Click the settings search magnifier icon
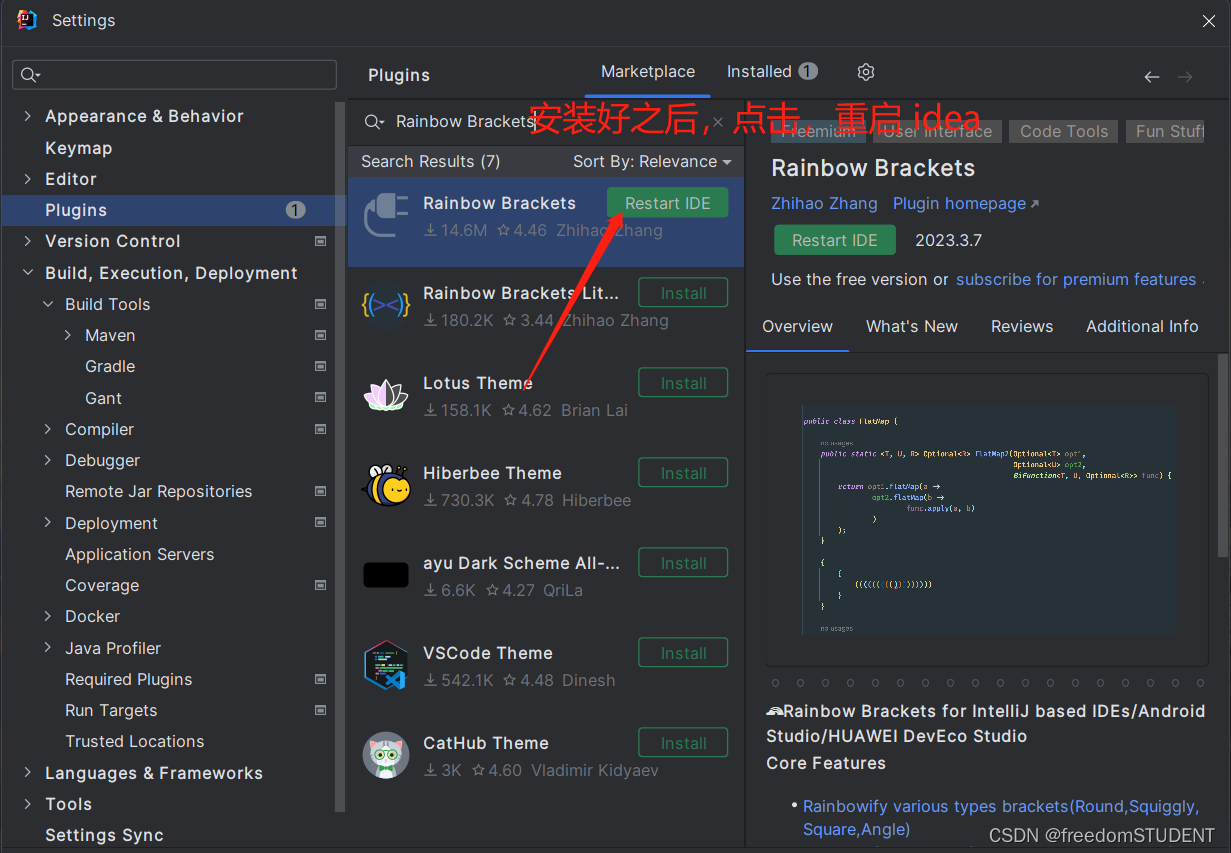The image size is (1231, 853). pyautogui.click(x=30, y=75)
